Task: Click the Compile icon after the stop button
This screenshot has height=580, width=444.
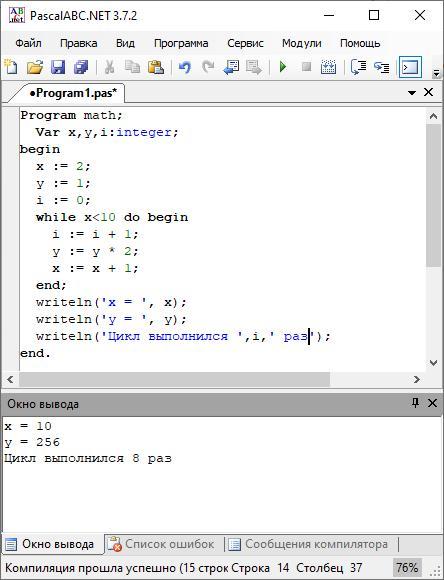Action: [328, 67]
